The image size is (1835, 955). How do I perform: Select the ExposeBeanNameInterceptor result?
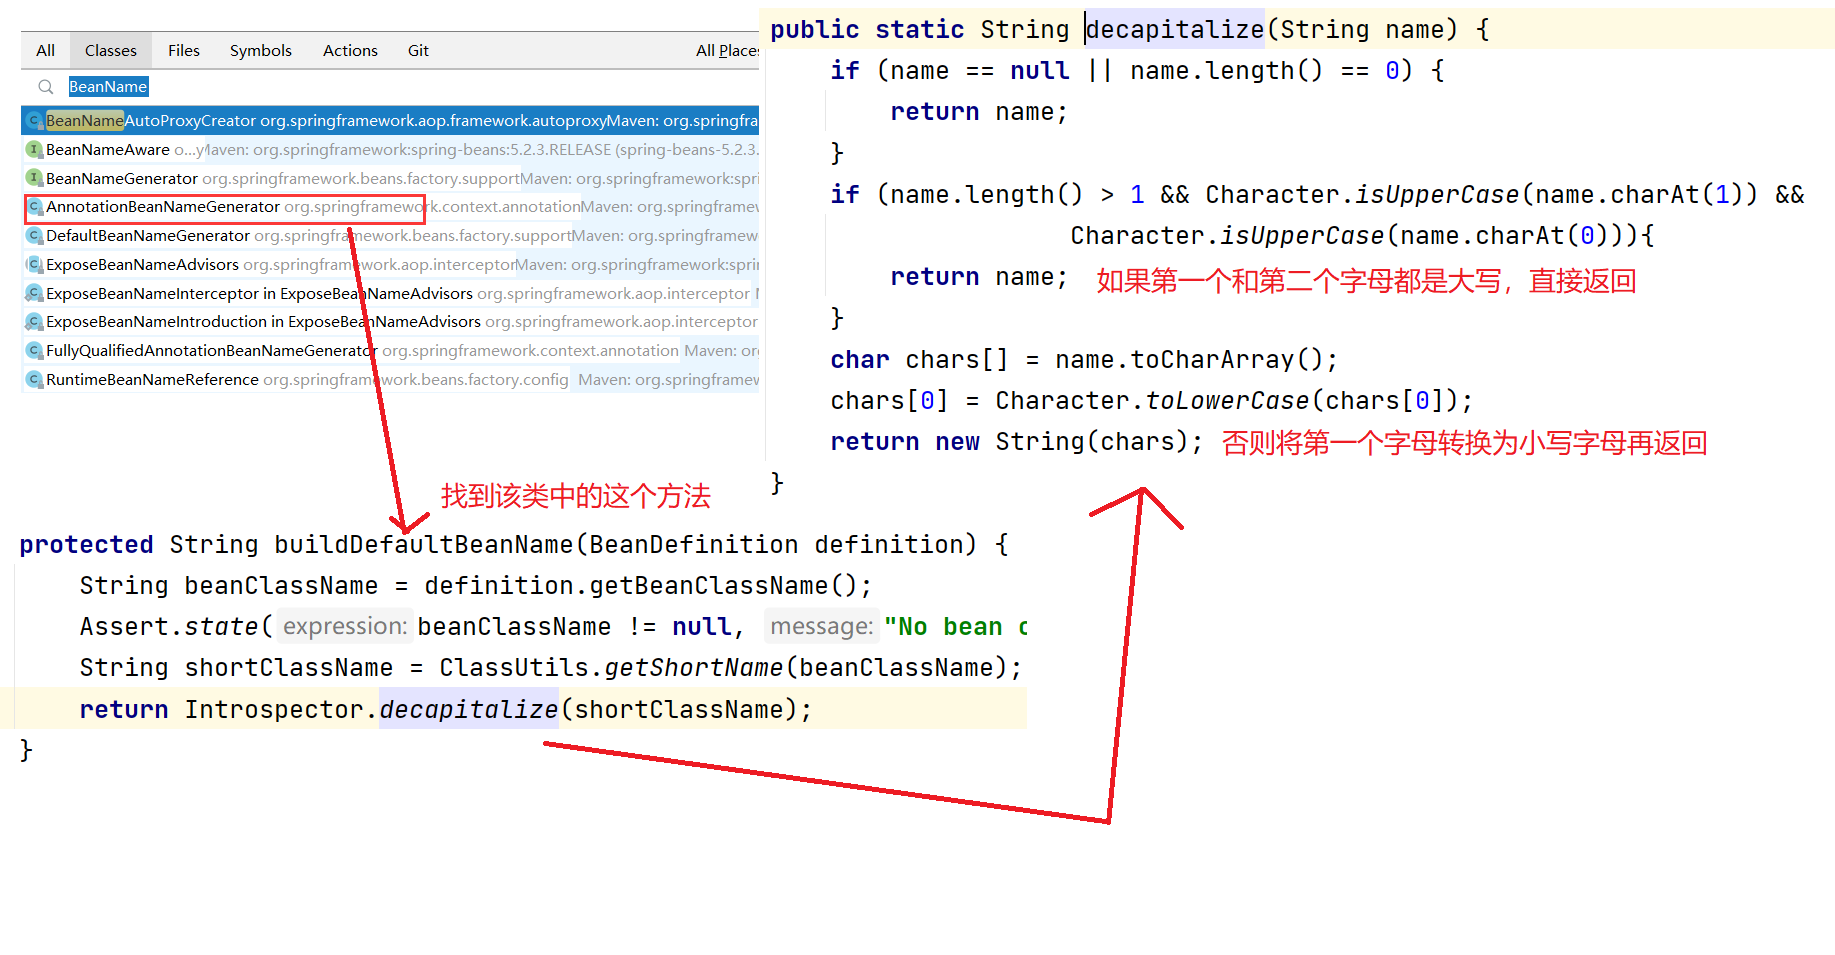point(390,293)
